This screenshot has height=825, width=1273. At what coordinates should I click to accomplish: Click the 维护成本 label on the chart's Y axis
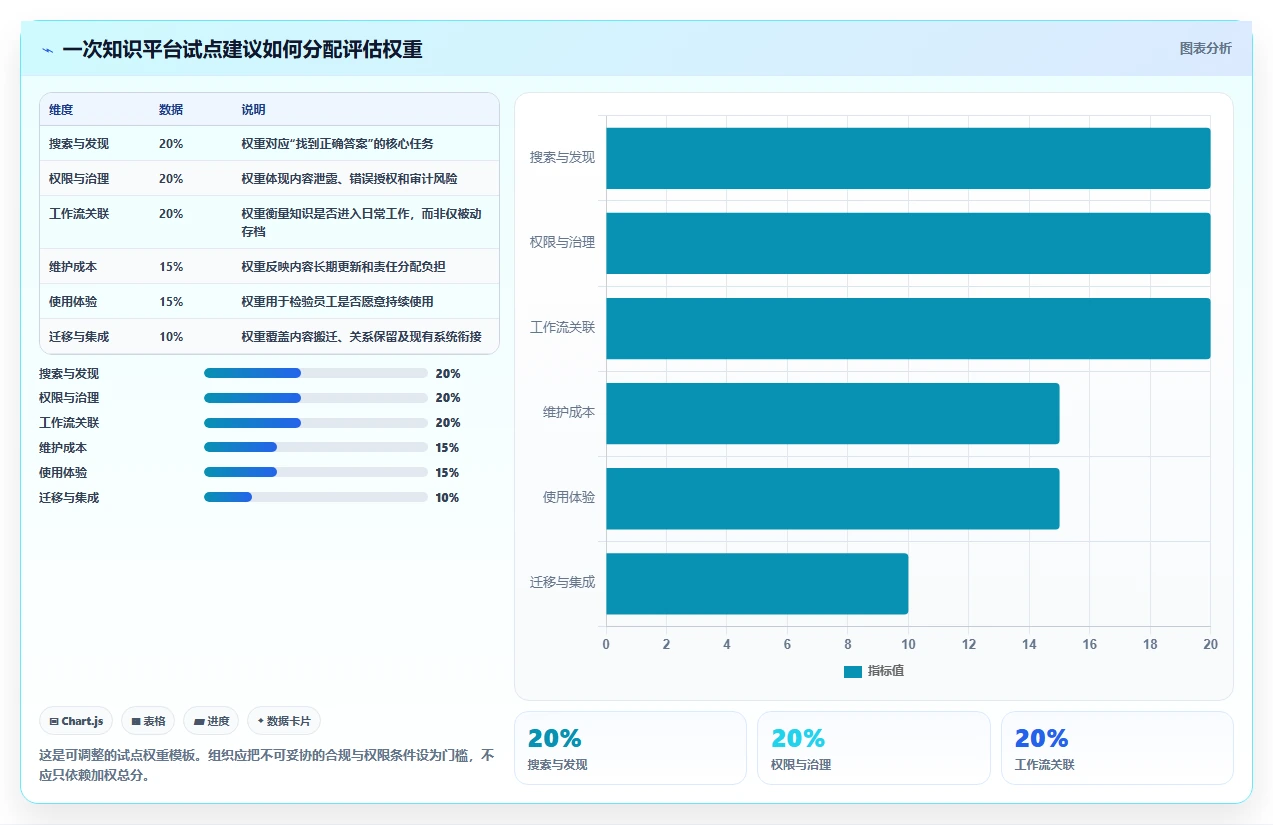click(569, 412)
